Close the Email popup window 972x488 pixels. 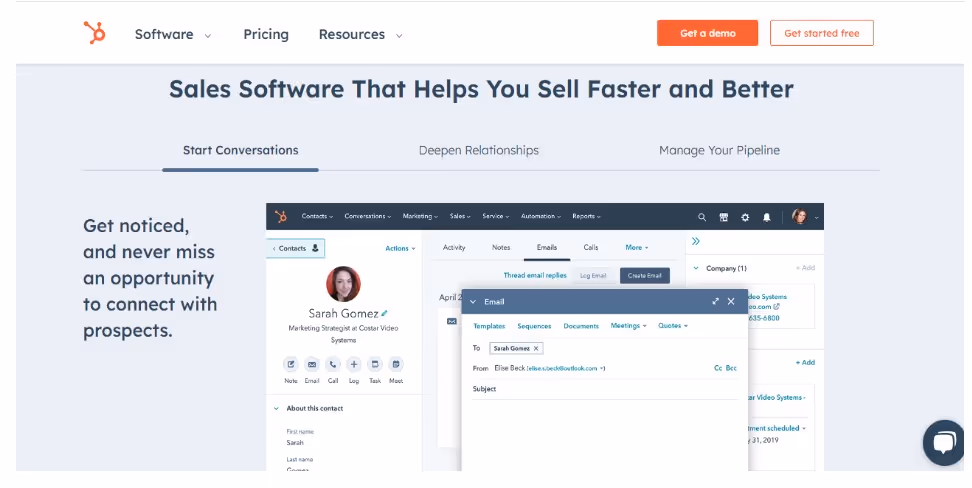pos(731,301)
